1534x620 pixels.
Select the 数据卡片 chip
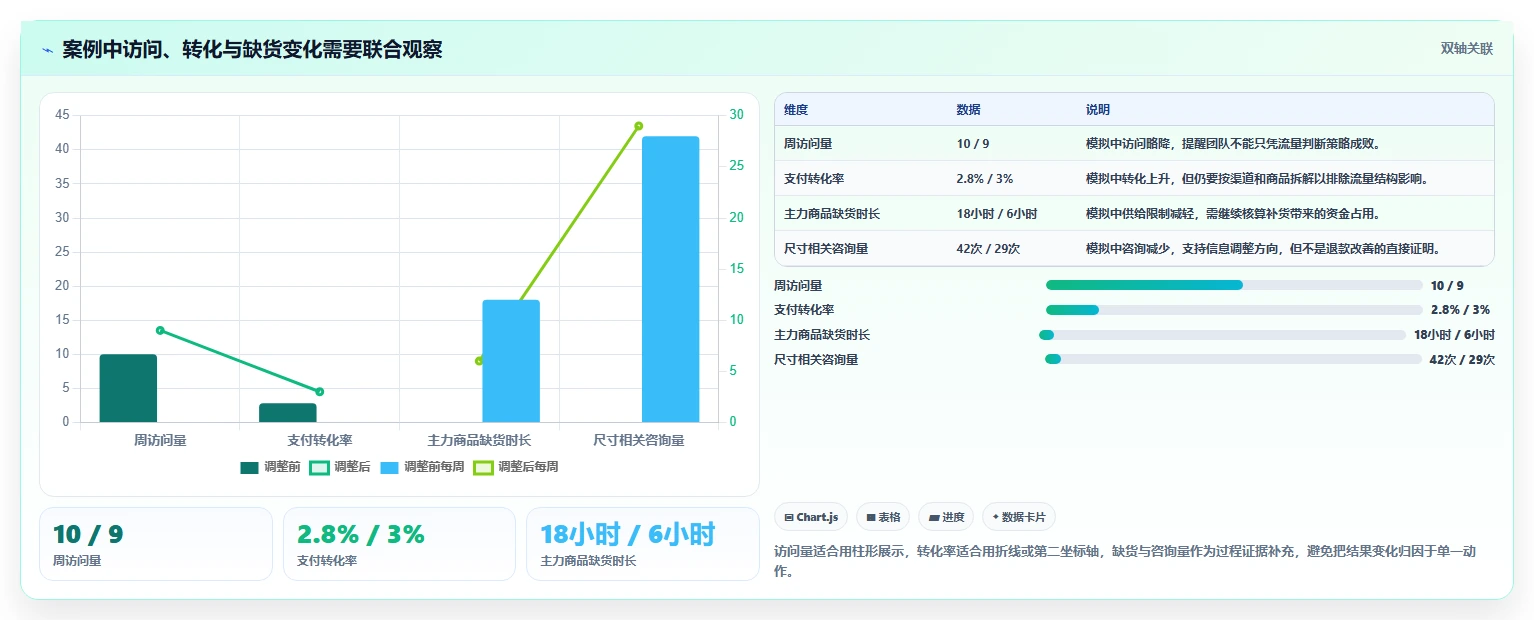click(x=1019, y=517)
